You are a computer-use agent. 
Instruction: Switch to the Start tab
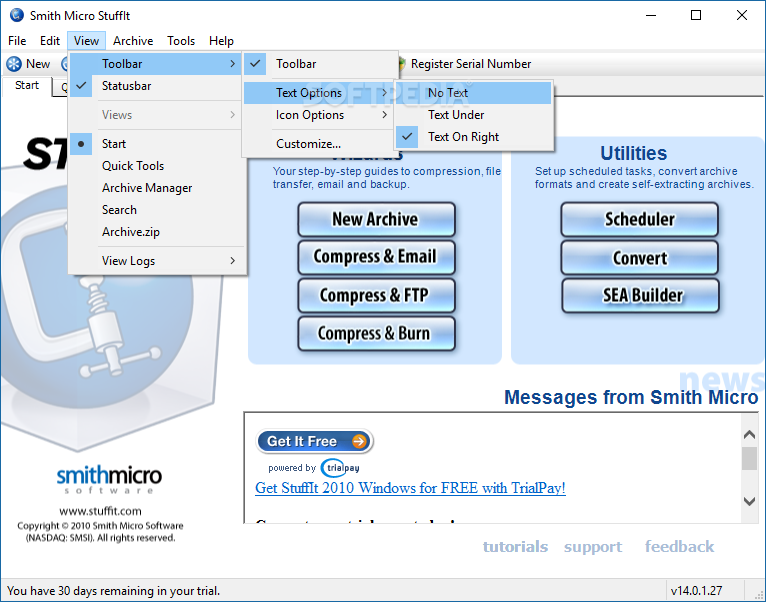click(x=27, y=86)
